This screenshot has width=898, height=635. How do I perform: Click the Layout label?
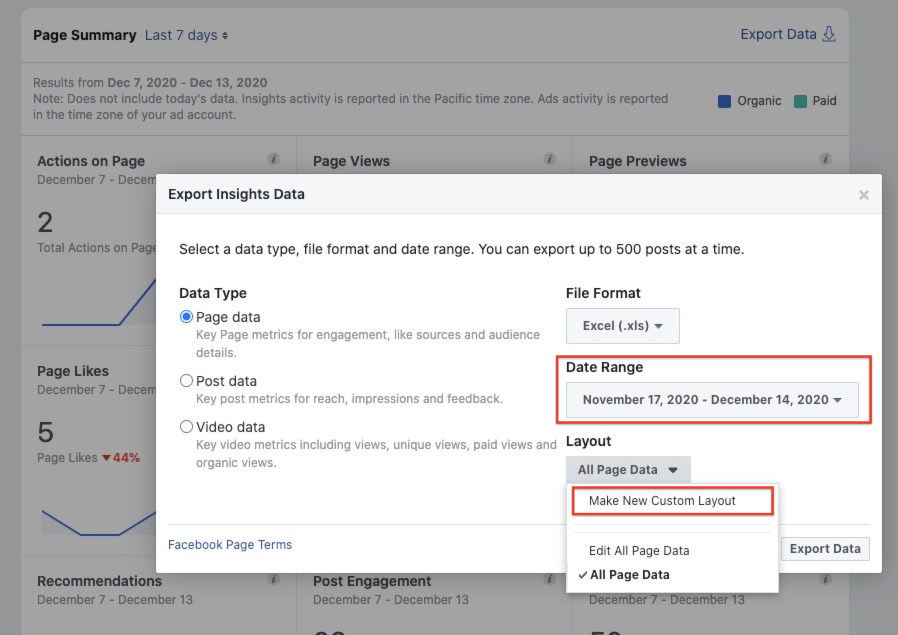(x=588, y=441)
